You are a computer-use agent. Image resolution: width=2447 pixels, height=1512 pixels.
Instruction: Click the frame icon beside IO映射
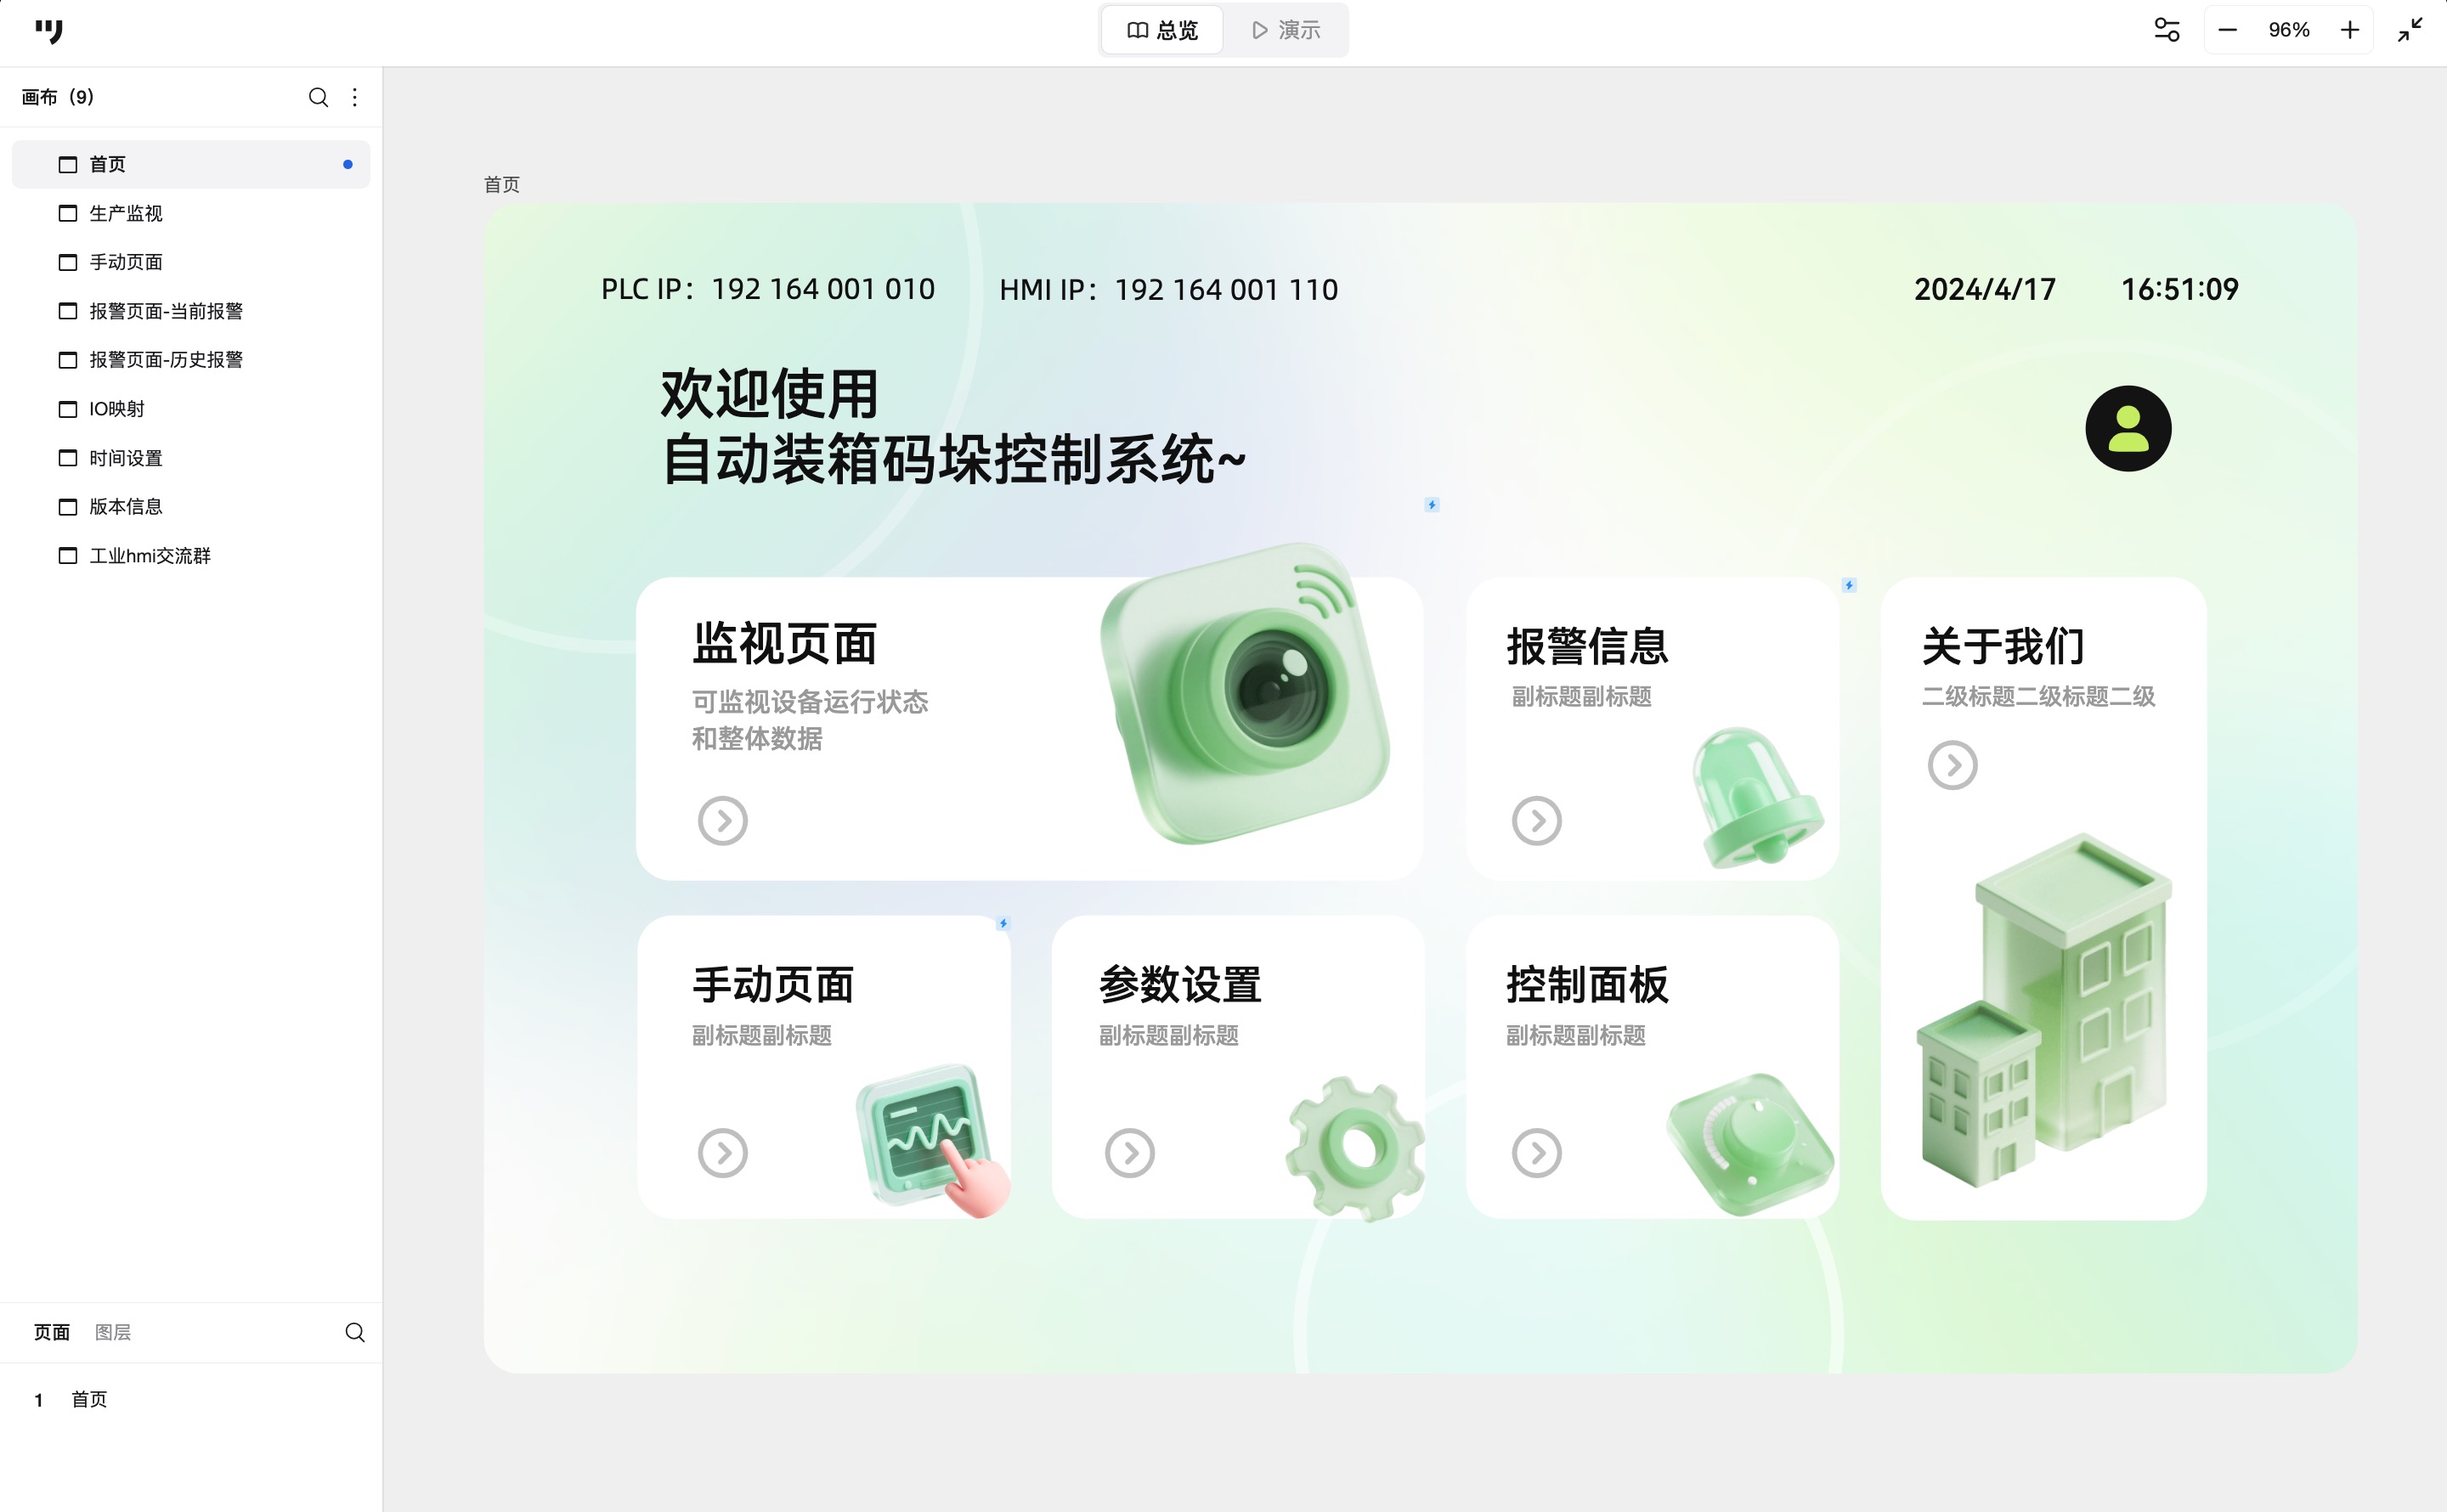68,409
